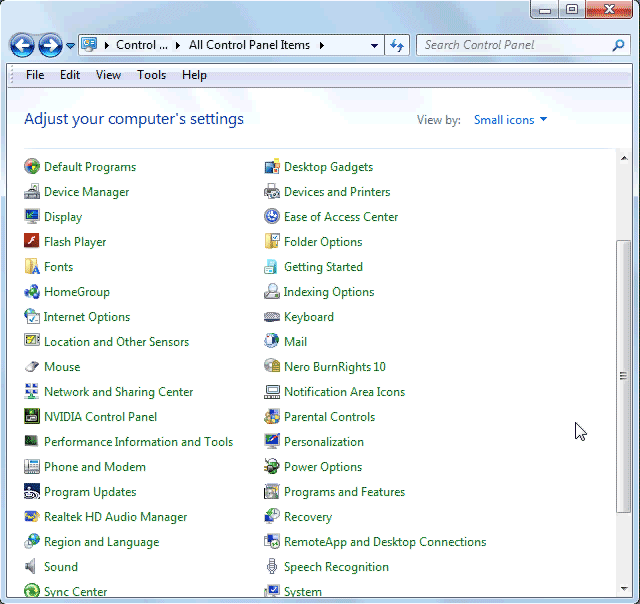Image resolution: width=640 pixels, height=604 pixels.
Task: Open Personalization link
Action: (324, 442)
